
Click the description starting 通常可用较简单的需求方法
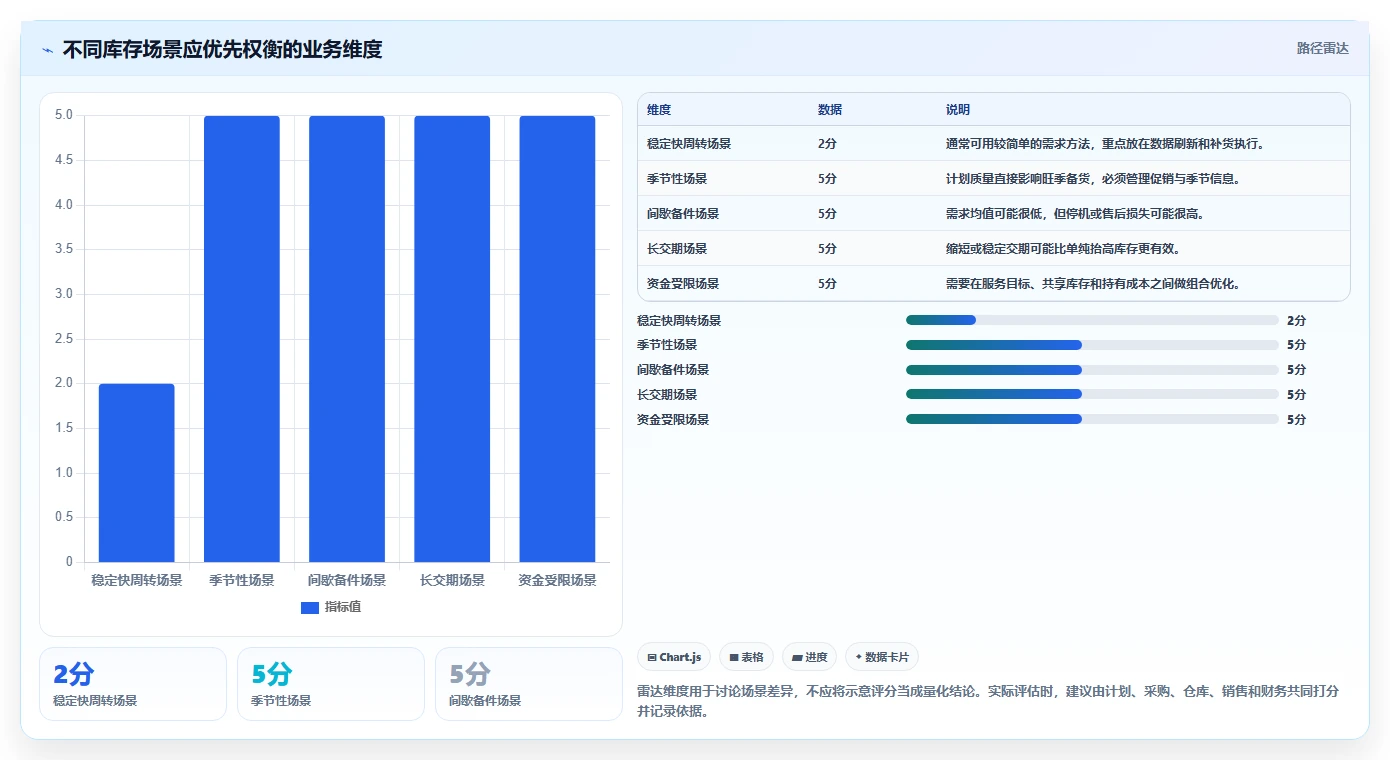click(x=1105, y=144)
